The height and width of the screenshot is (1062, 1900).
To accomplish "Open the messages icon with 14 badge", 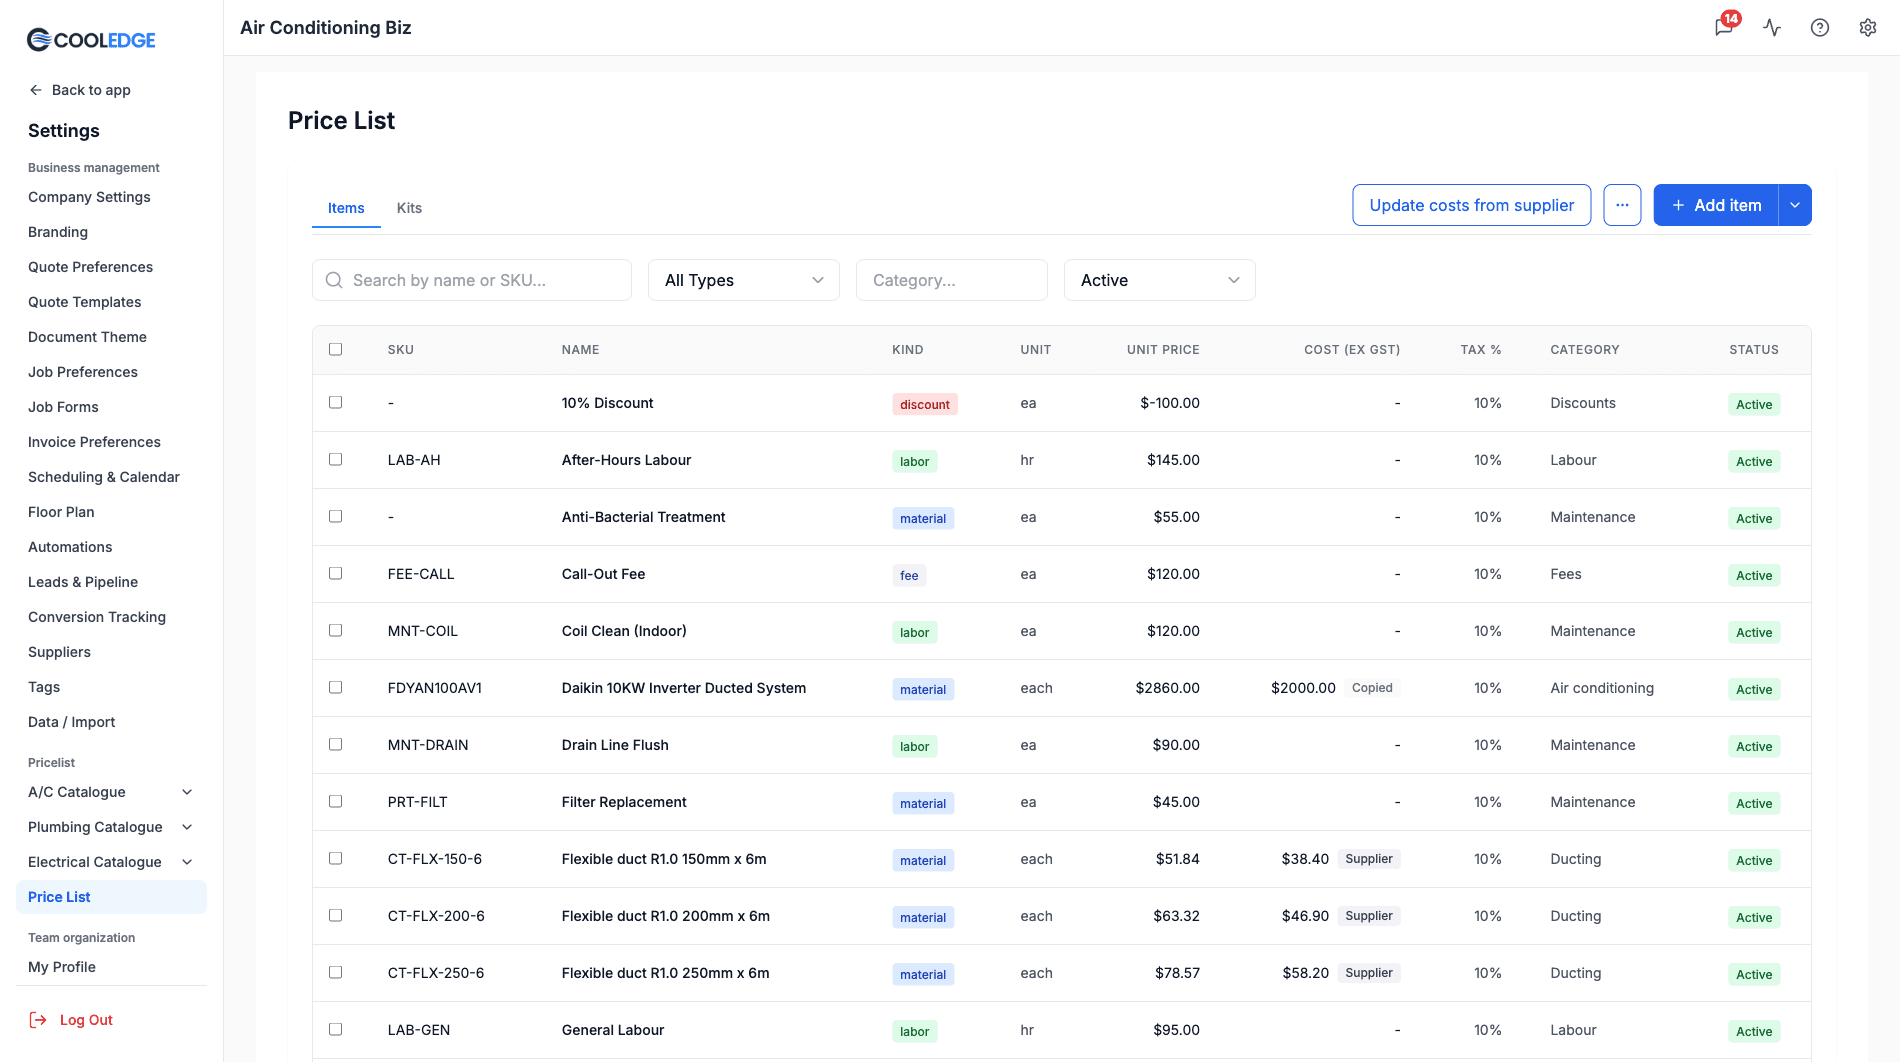I will pos(1724,27).
